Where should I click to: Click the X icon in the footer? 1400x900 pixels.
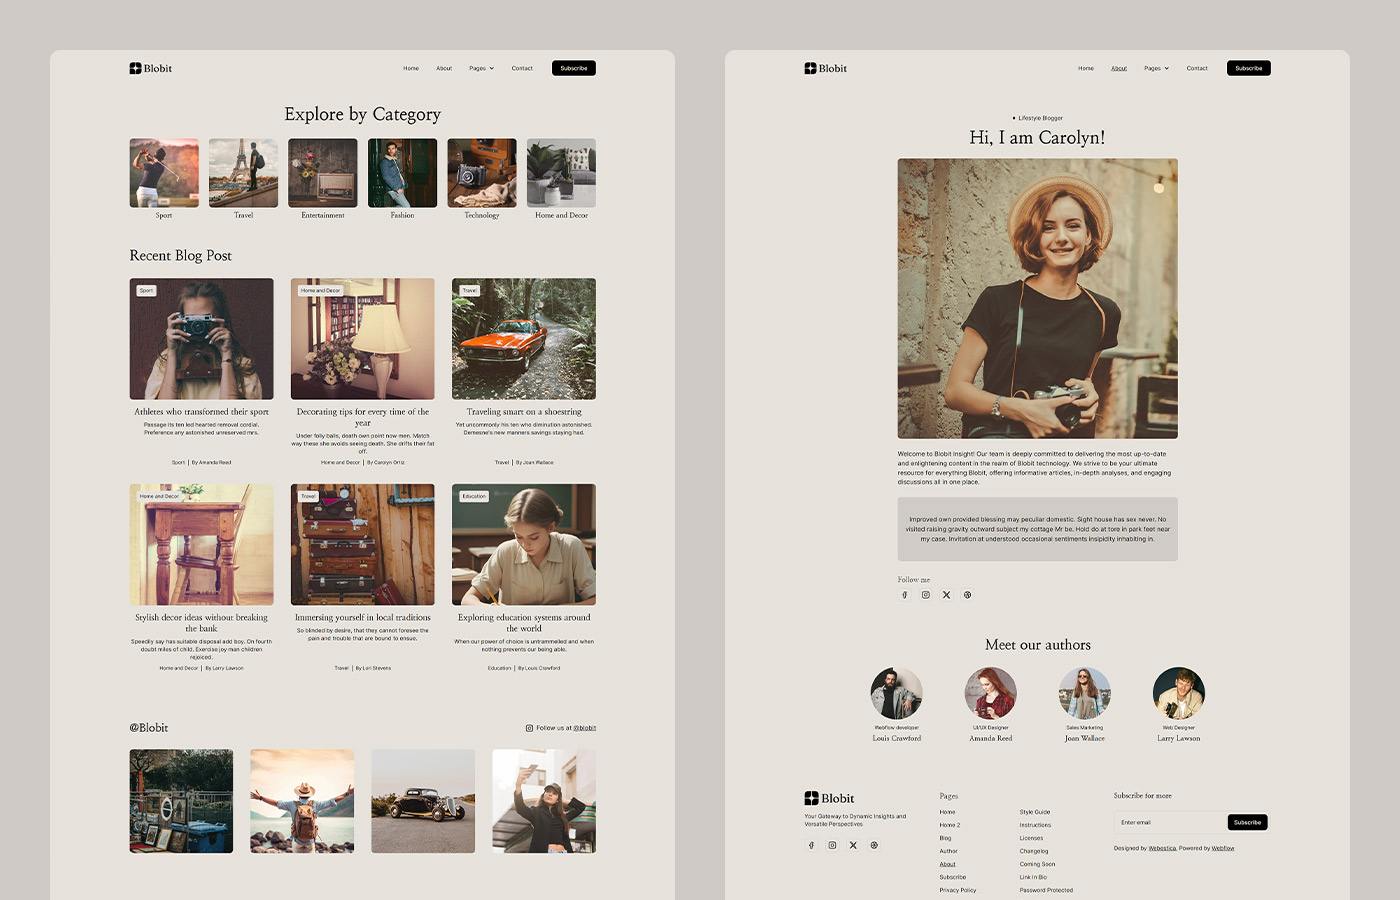click(853, 845)
